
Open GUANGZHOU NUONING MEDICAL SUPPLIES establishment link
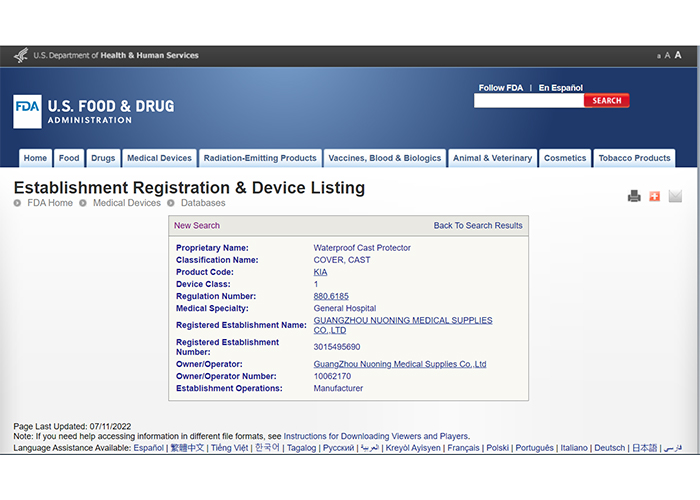click(x=403, y=325)
